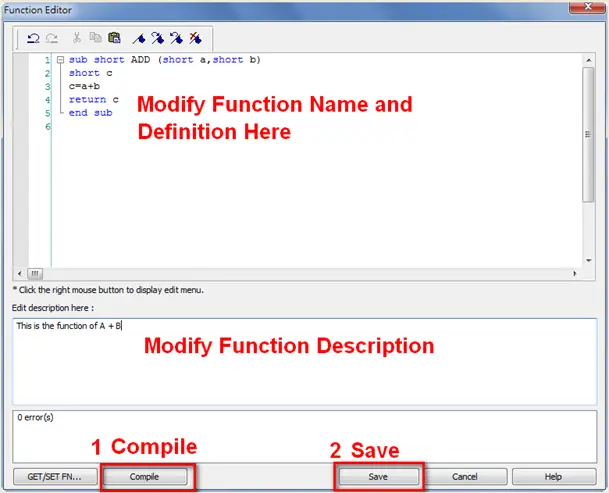The width and height of the screenshot is (609, 493).
Task: Click the code editor scroll down arrow
Action: 589,261
